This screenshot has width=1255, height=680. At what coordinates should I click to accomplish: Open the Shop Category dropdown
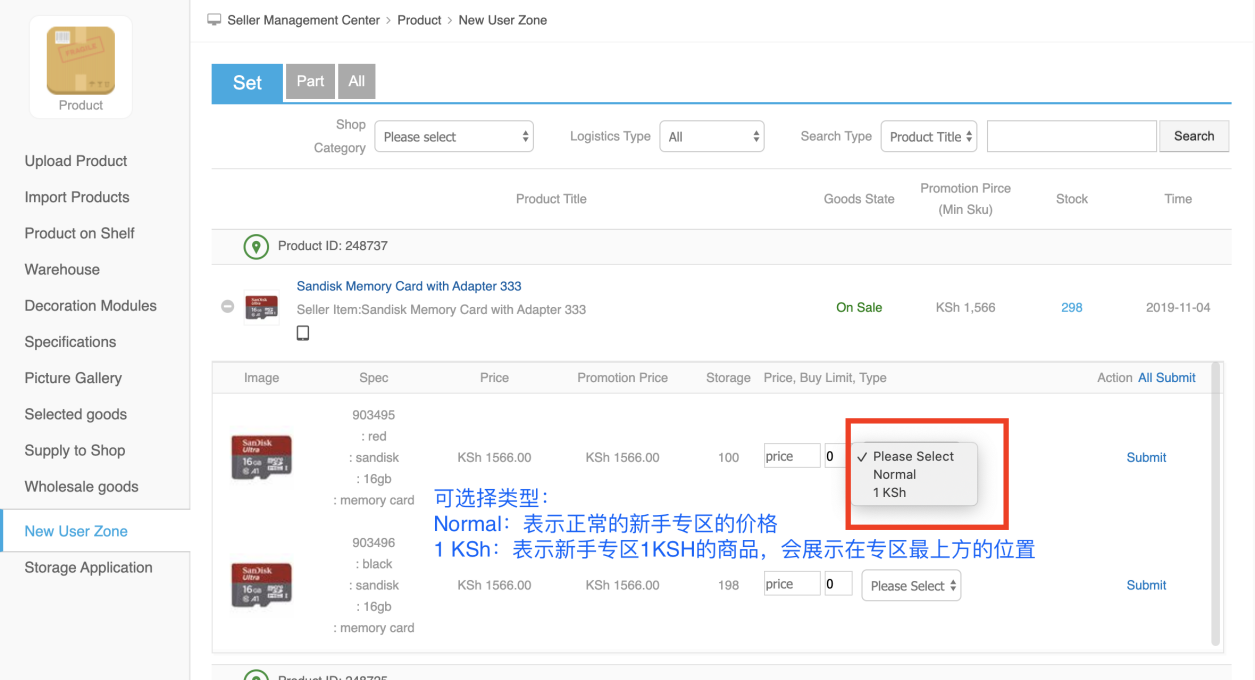click(454, 137)
